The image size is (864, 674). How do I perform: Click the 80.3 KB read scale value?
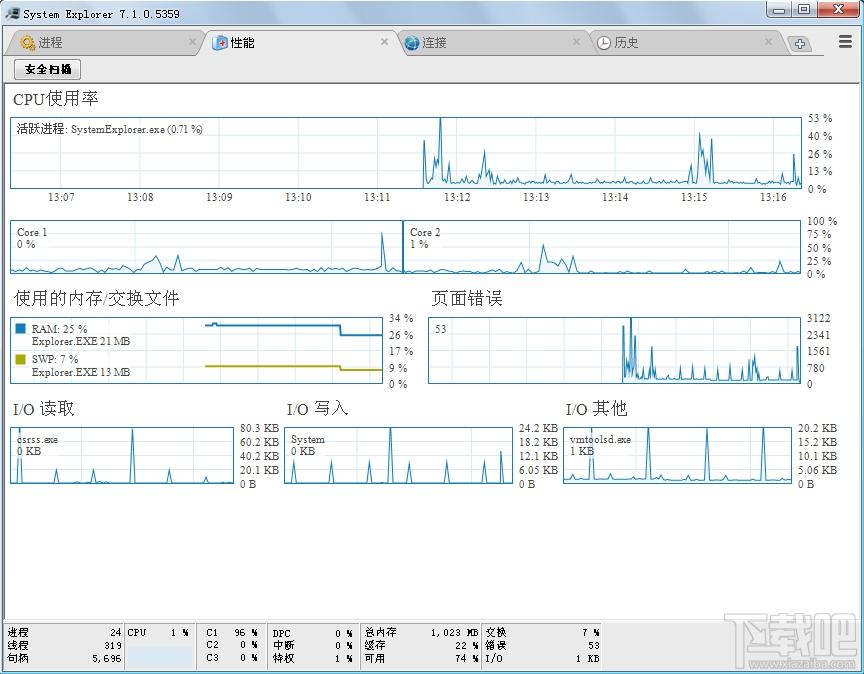pos(259,428)
